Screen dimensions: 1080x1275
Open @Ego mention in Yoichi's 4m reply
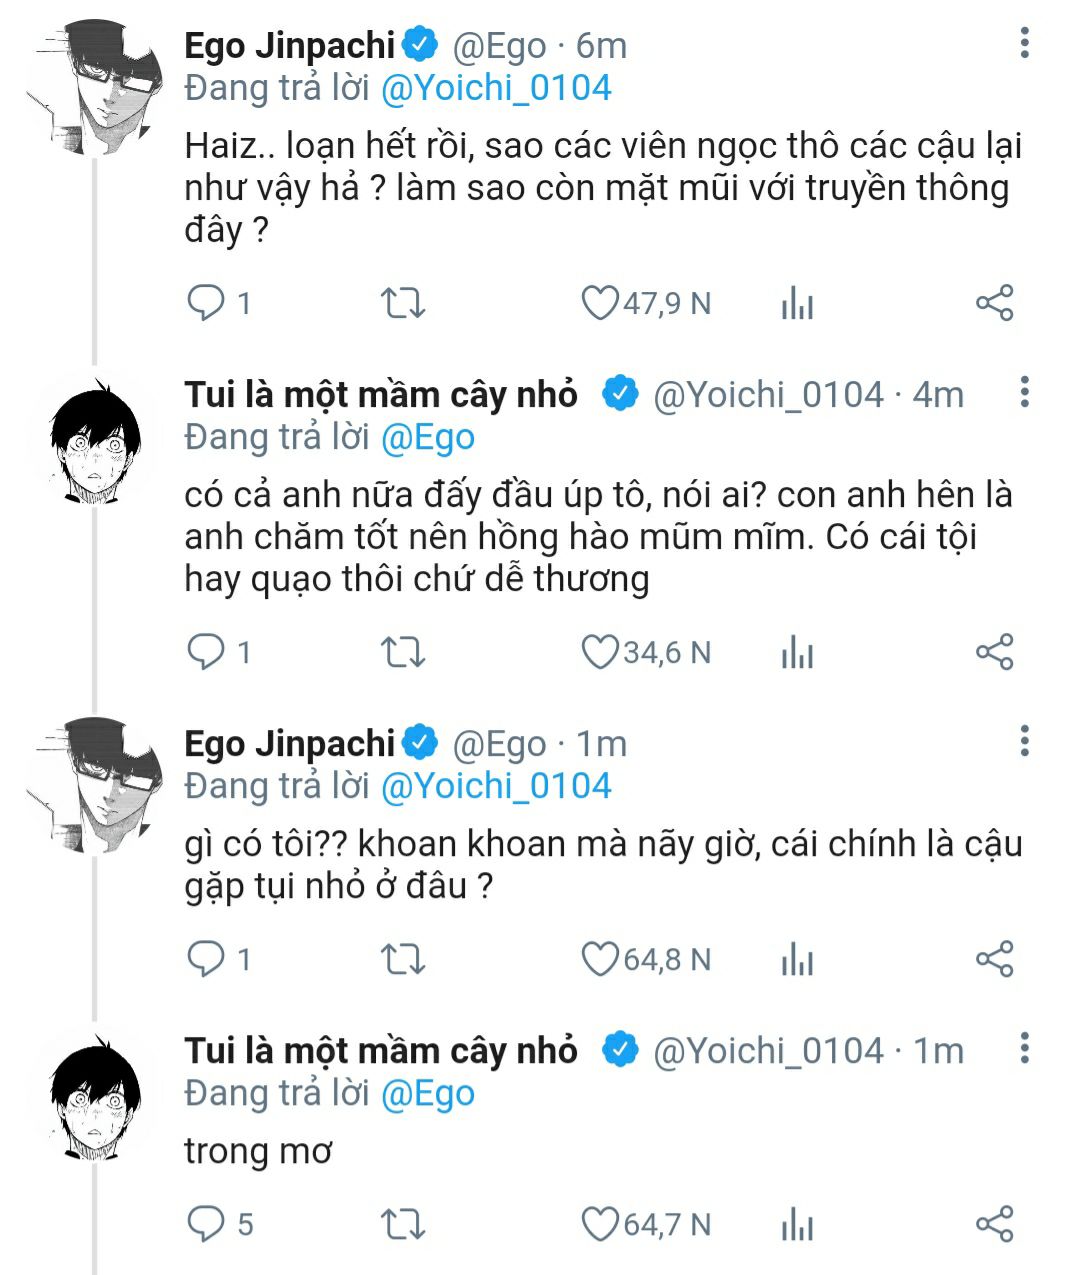click(x=428, y=438)
